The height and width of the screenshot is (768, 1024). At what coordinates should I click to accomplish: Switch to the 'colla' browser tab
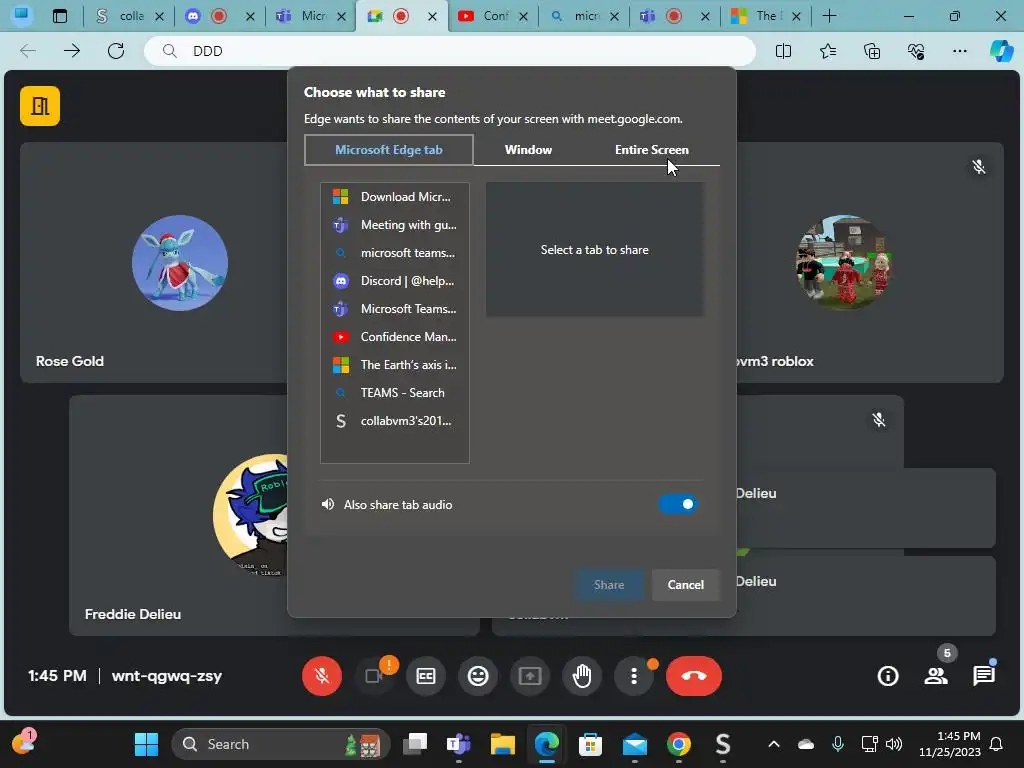point(129,16)
